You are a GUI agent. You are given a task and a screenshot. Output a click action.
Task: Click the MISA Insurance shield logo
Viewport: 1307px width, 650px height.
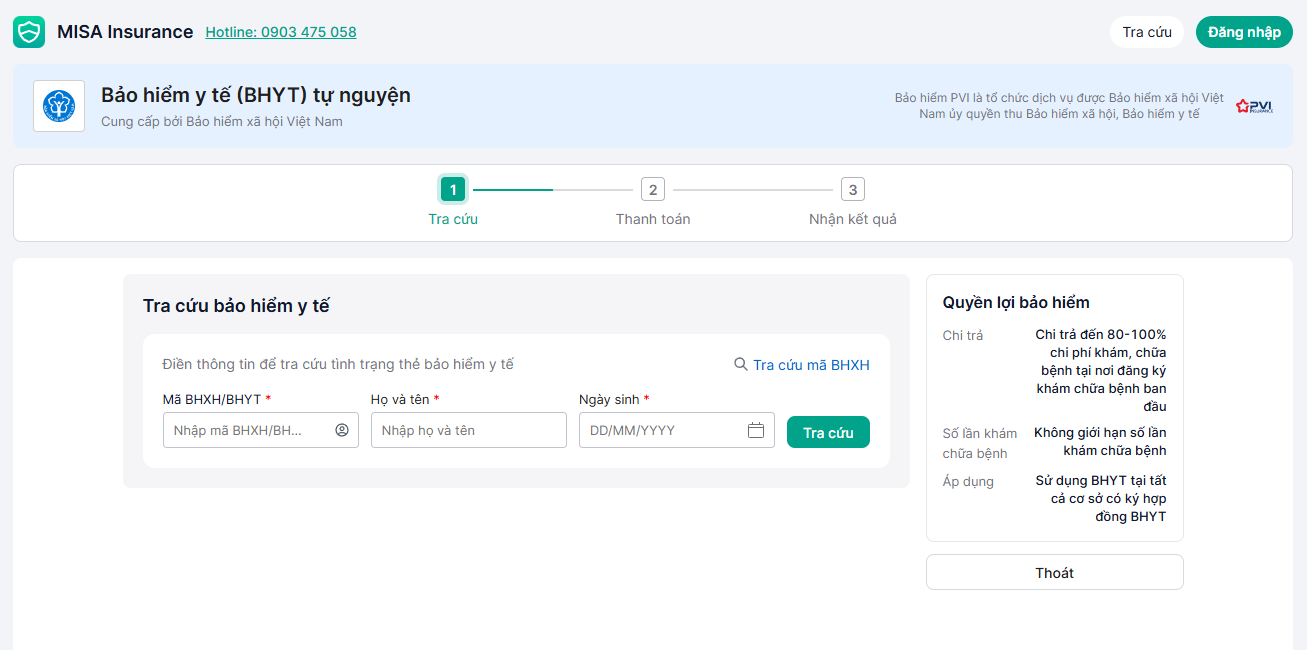pos(29,32)
